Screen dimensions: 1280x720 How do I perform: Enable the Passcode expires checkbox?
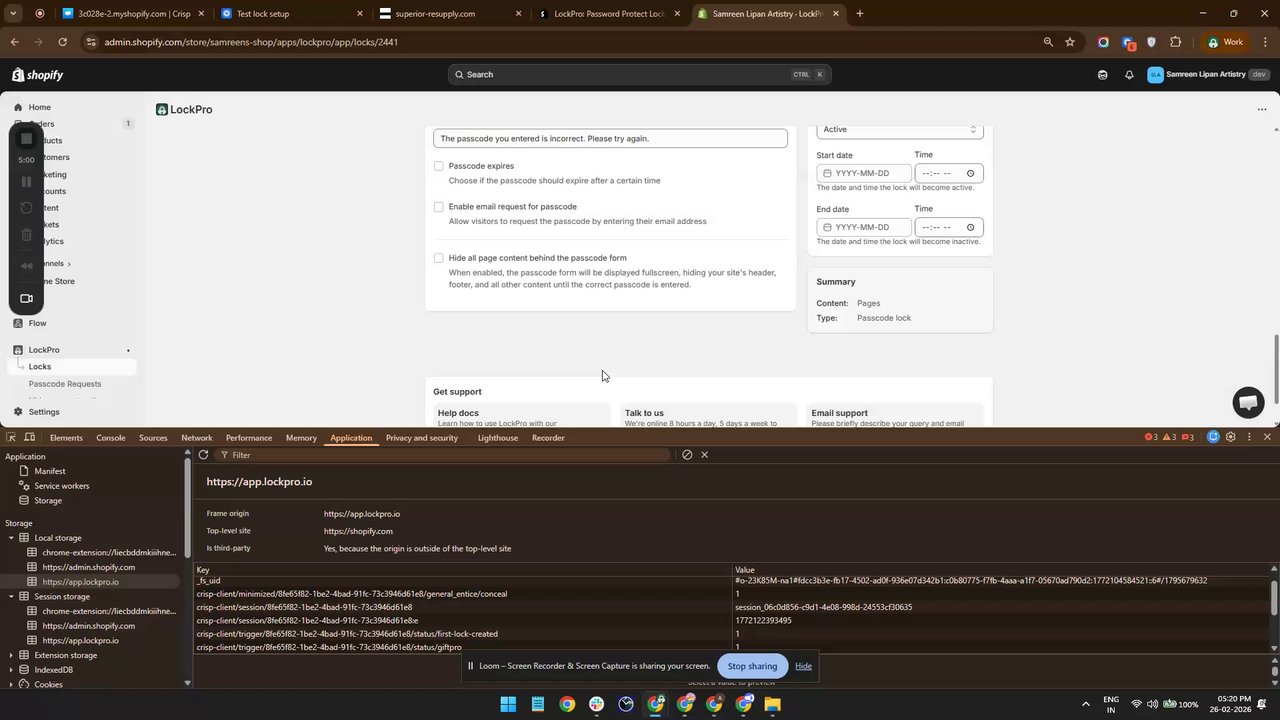pos(438,166)
